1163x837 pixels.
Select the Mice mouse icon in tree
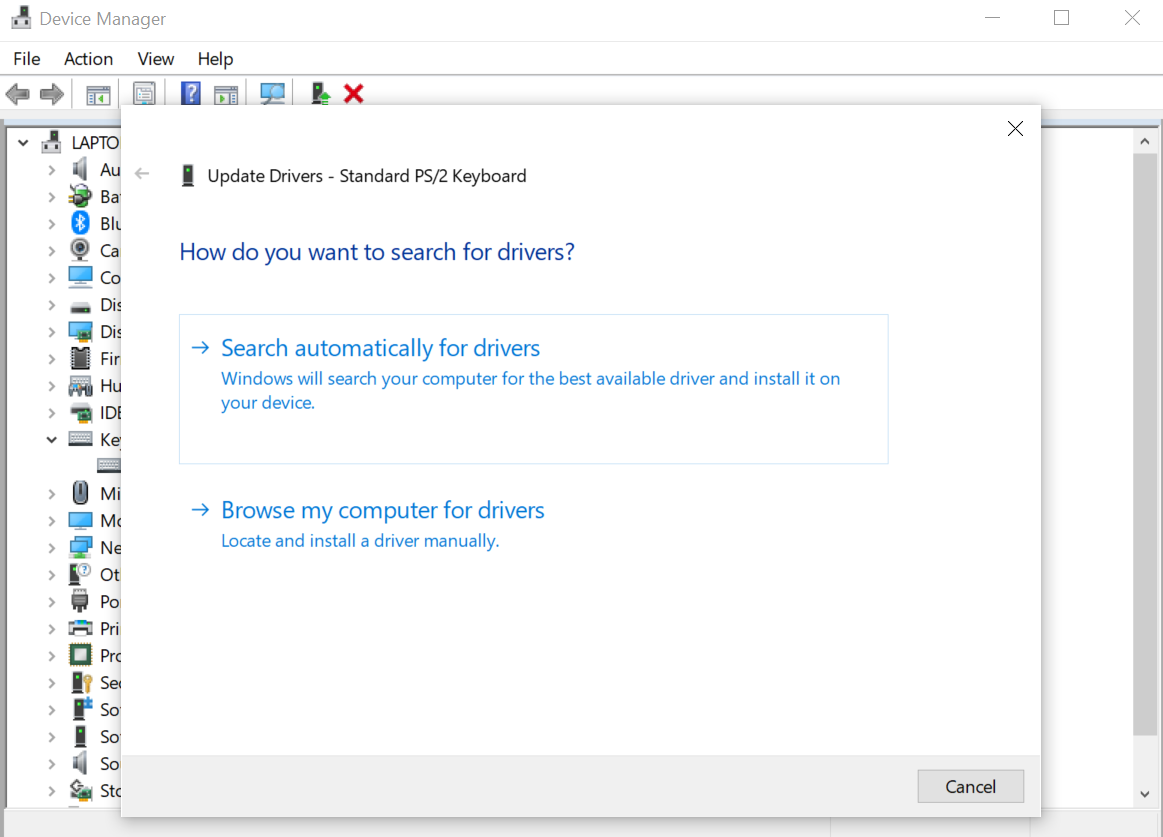pos(80,493)
